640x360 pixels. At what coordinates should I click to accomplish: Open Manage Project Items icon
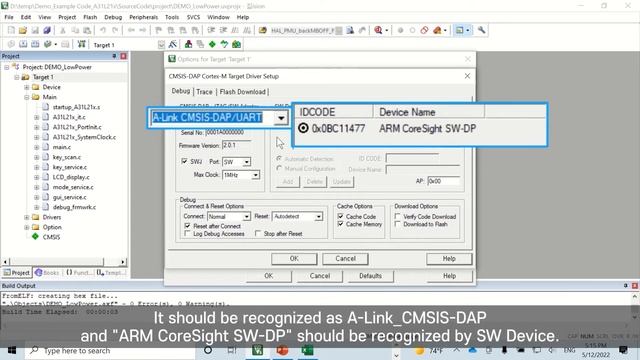click(x=188, y=44)
